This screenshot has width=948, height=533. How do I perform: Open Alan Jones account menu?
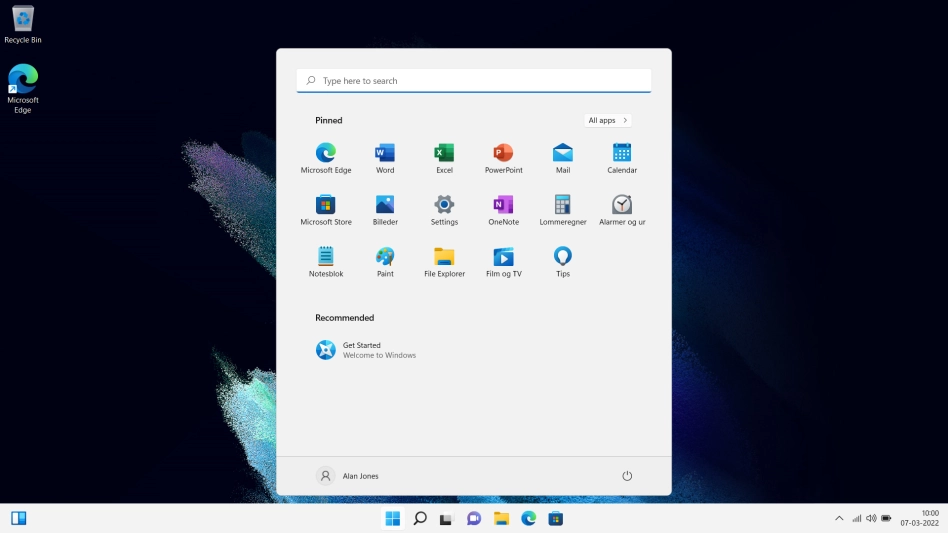tap(348, 476)
